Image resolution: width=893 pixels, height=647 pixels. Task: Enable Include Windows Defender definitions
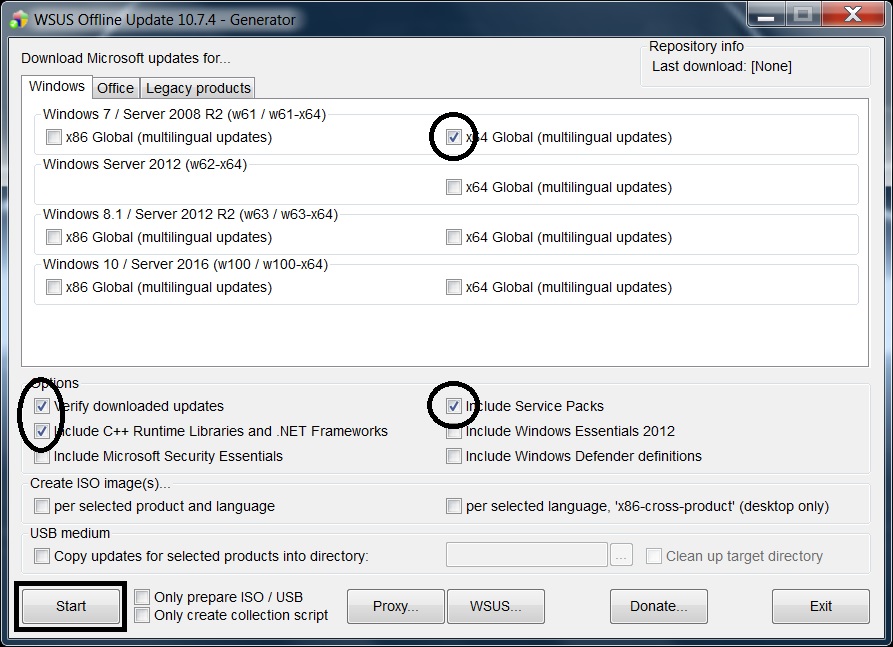click(x=454, y=456)
